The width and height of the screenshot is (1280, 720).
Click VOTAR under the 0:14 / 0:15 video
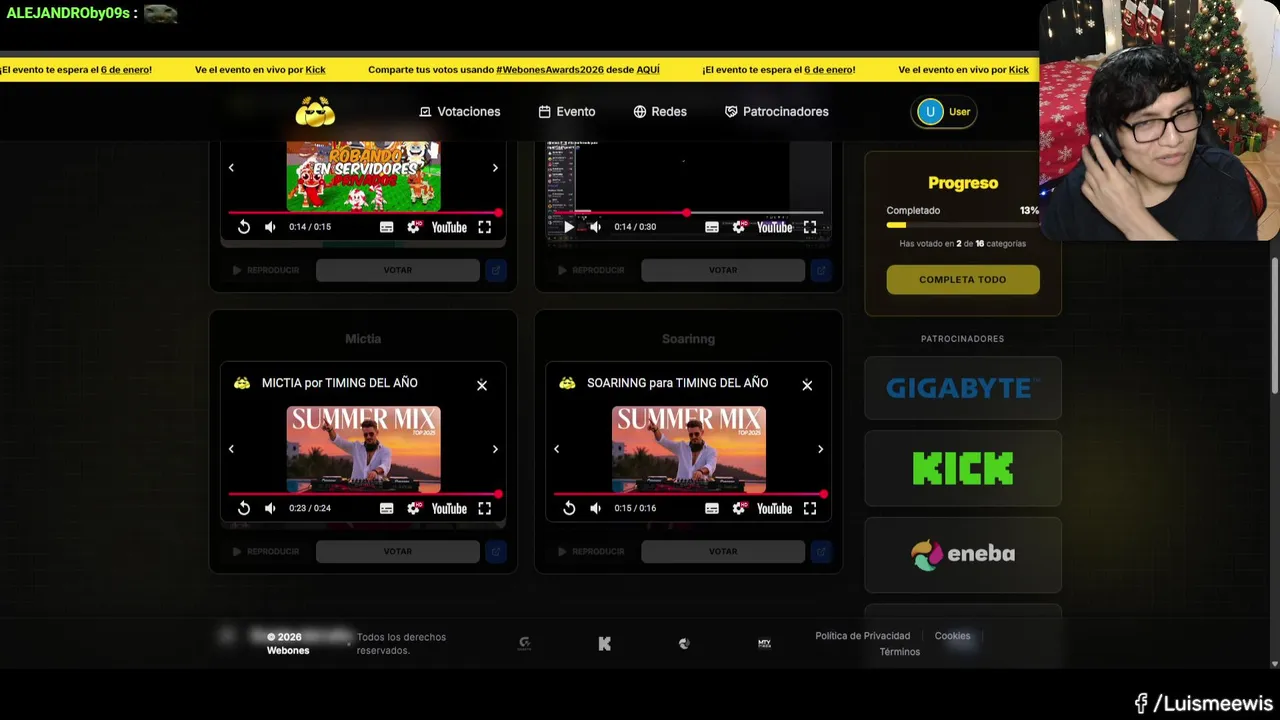[398, 270]
